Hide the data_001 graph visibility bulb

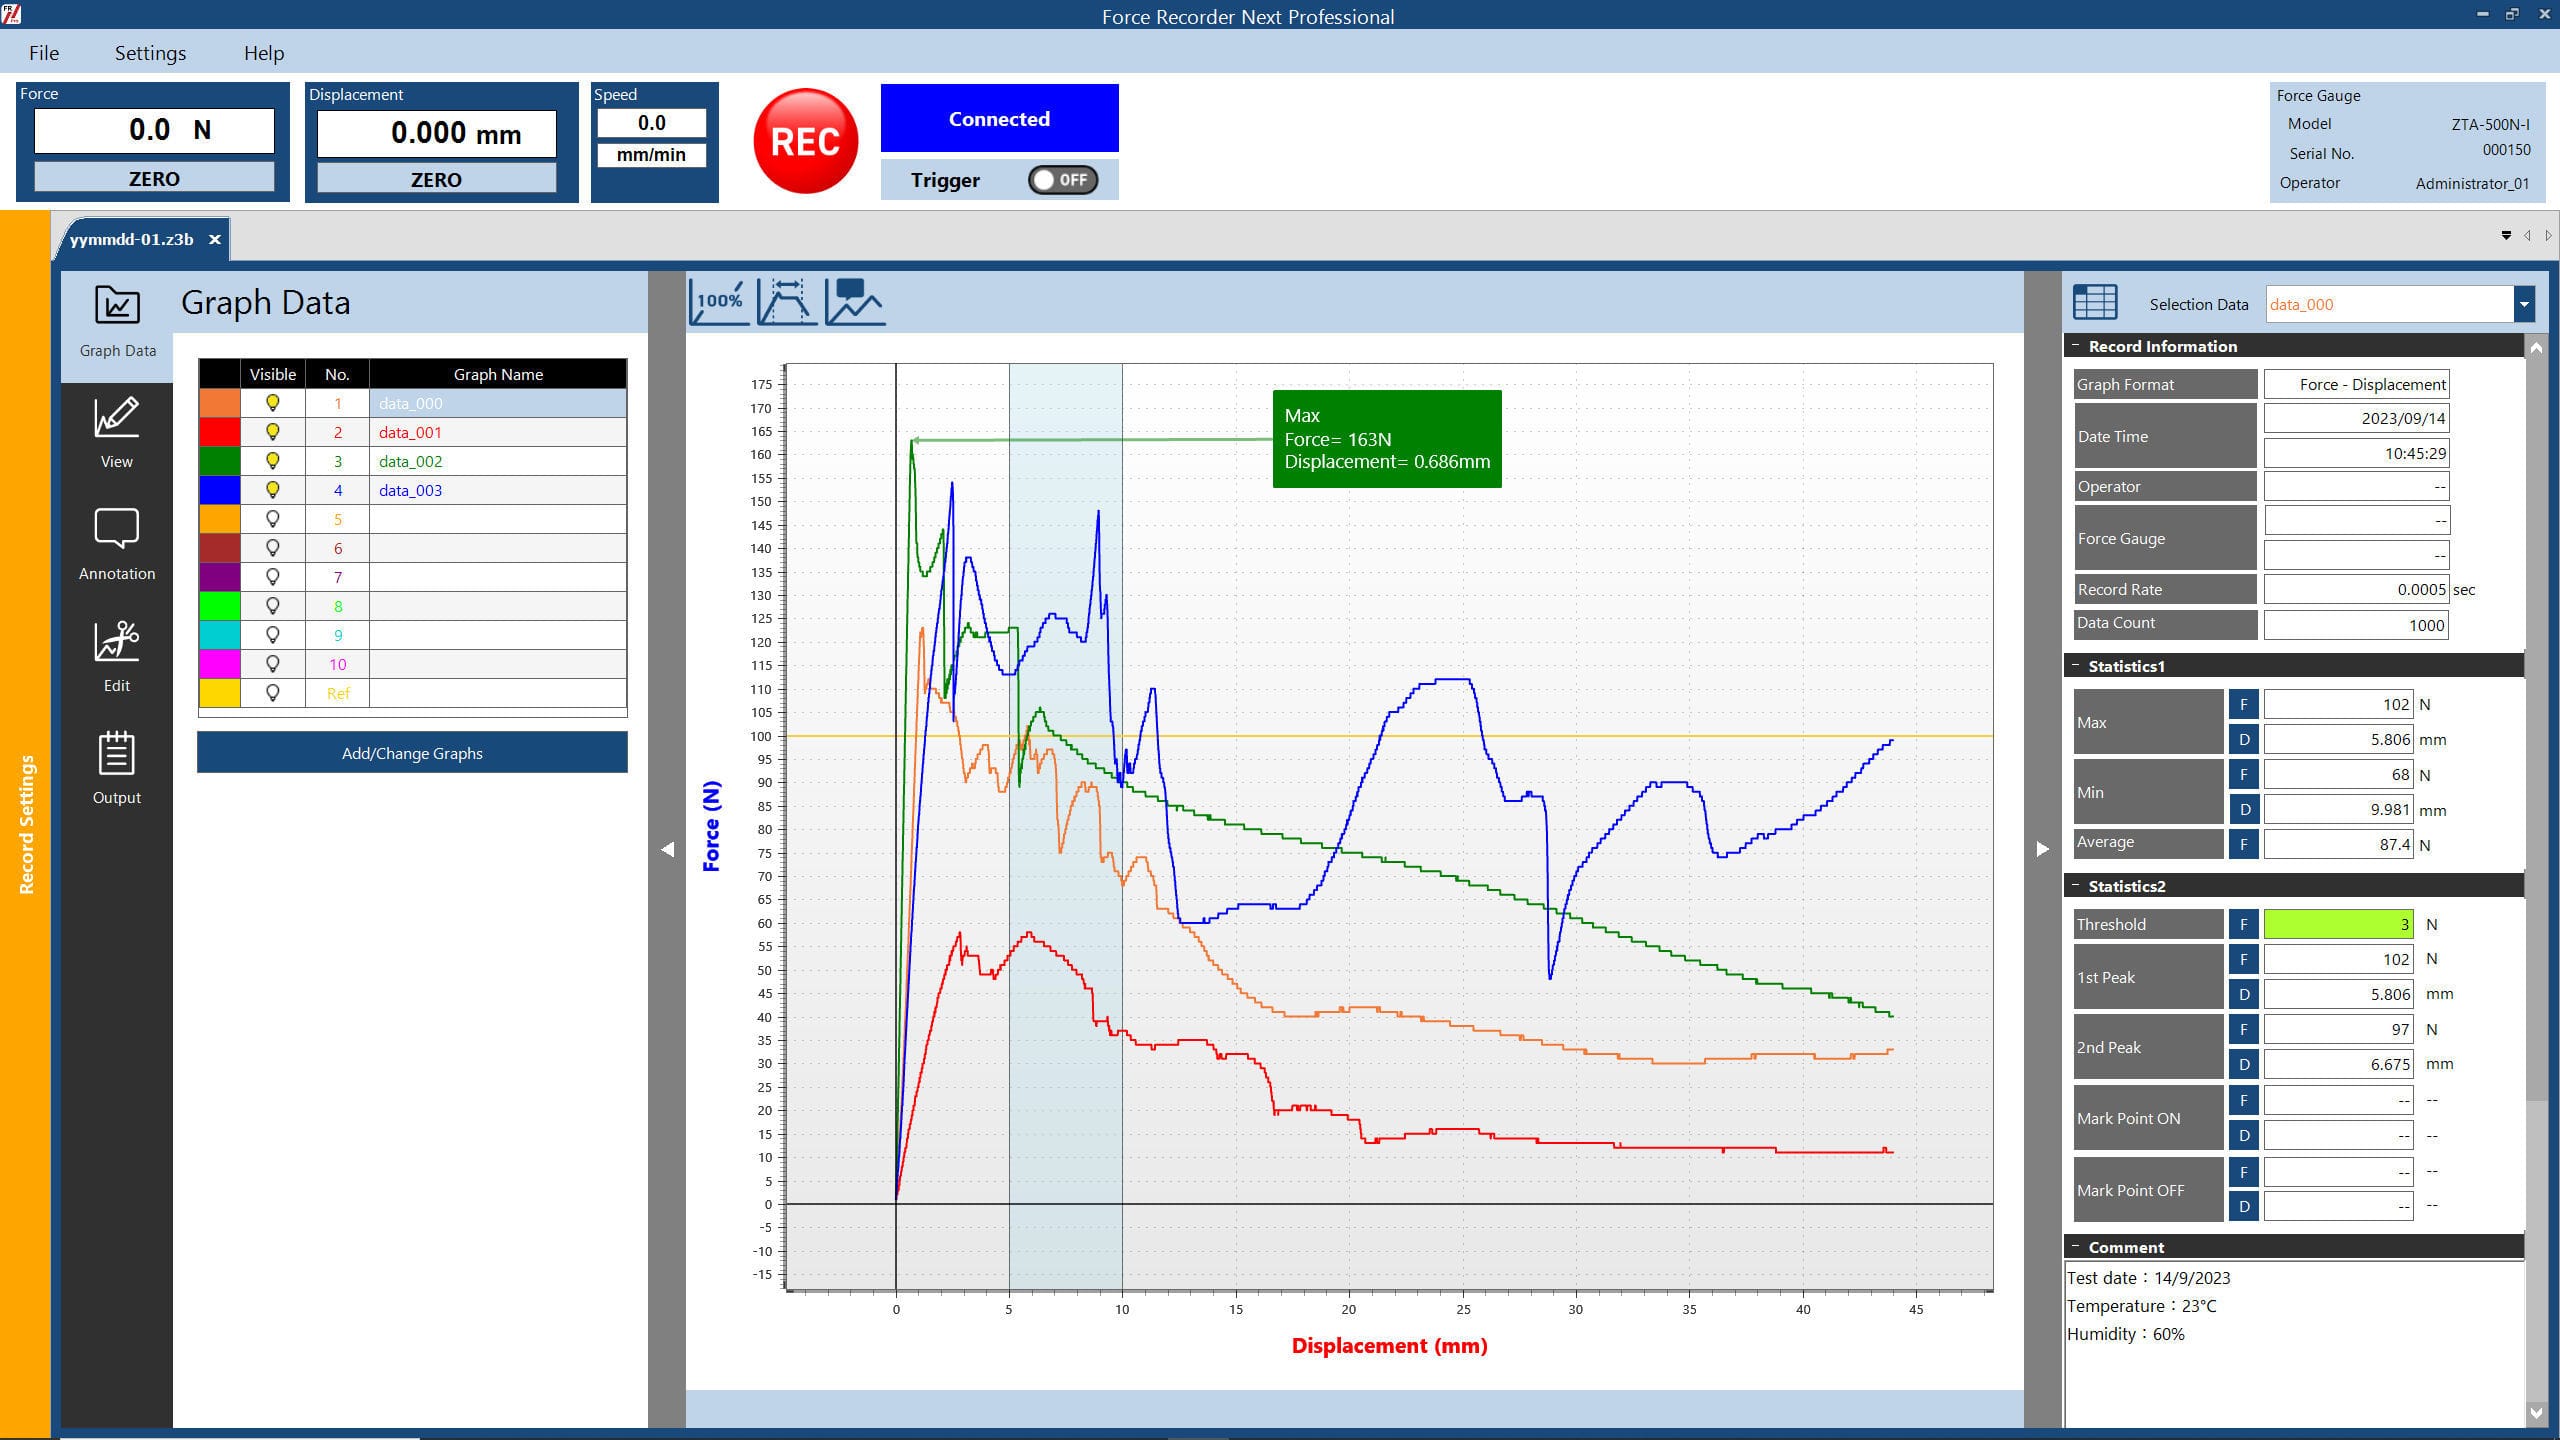click(273, 432)
